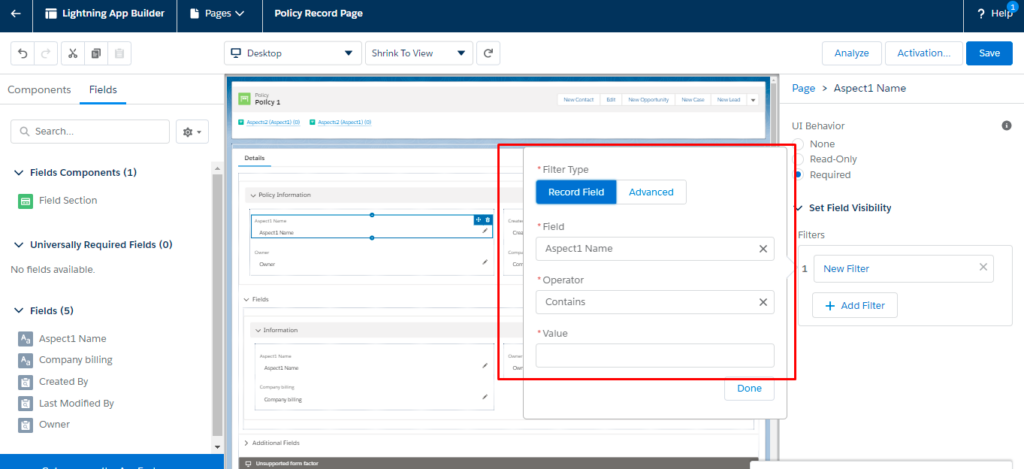Click the Redo icon
The width and height of the screenshot is (1024, 469).
point(45,54)
